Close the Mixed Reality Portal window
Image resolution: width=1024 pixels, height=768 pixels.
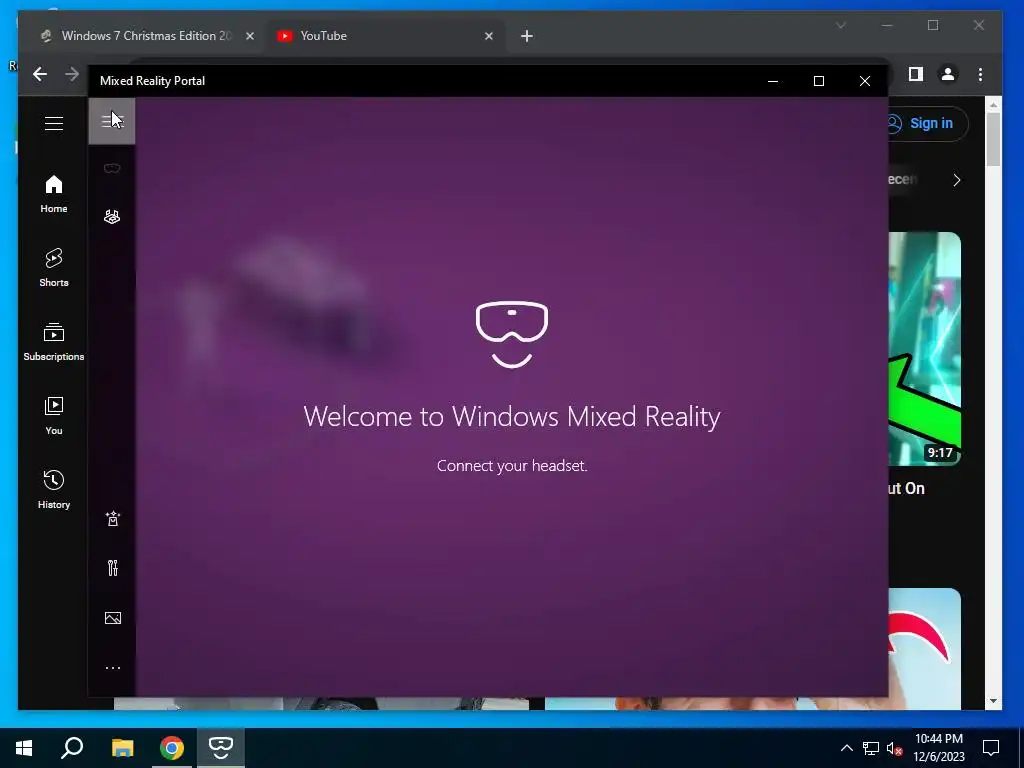[865, 81]
